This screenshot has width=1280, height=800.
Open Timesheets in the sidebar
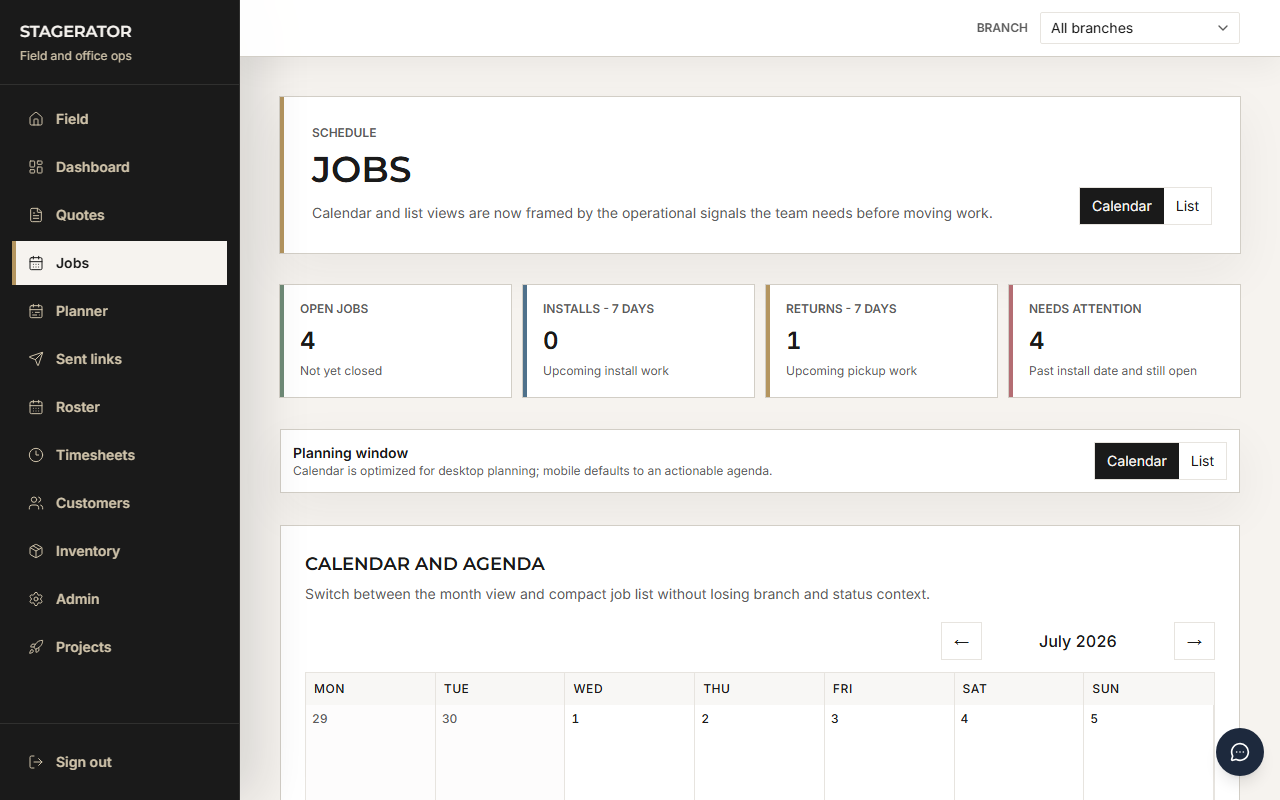120,455
